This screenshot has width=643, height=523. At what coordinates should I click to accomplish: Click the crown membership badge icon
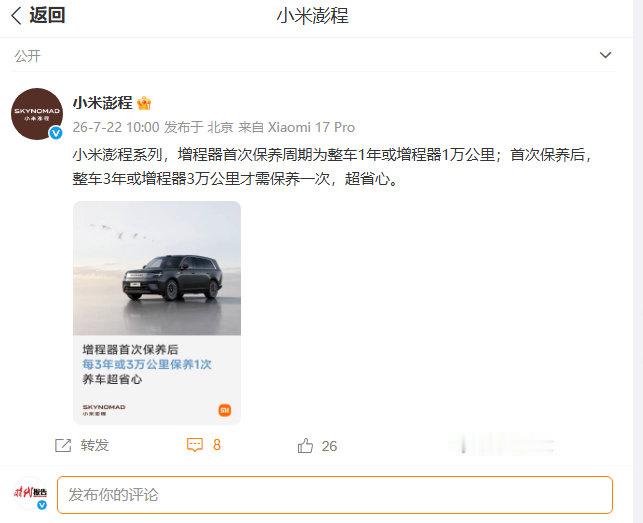click(x=144, y=103)
